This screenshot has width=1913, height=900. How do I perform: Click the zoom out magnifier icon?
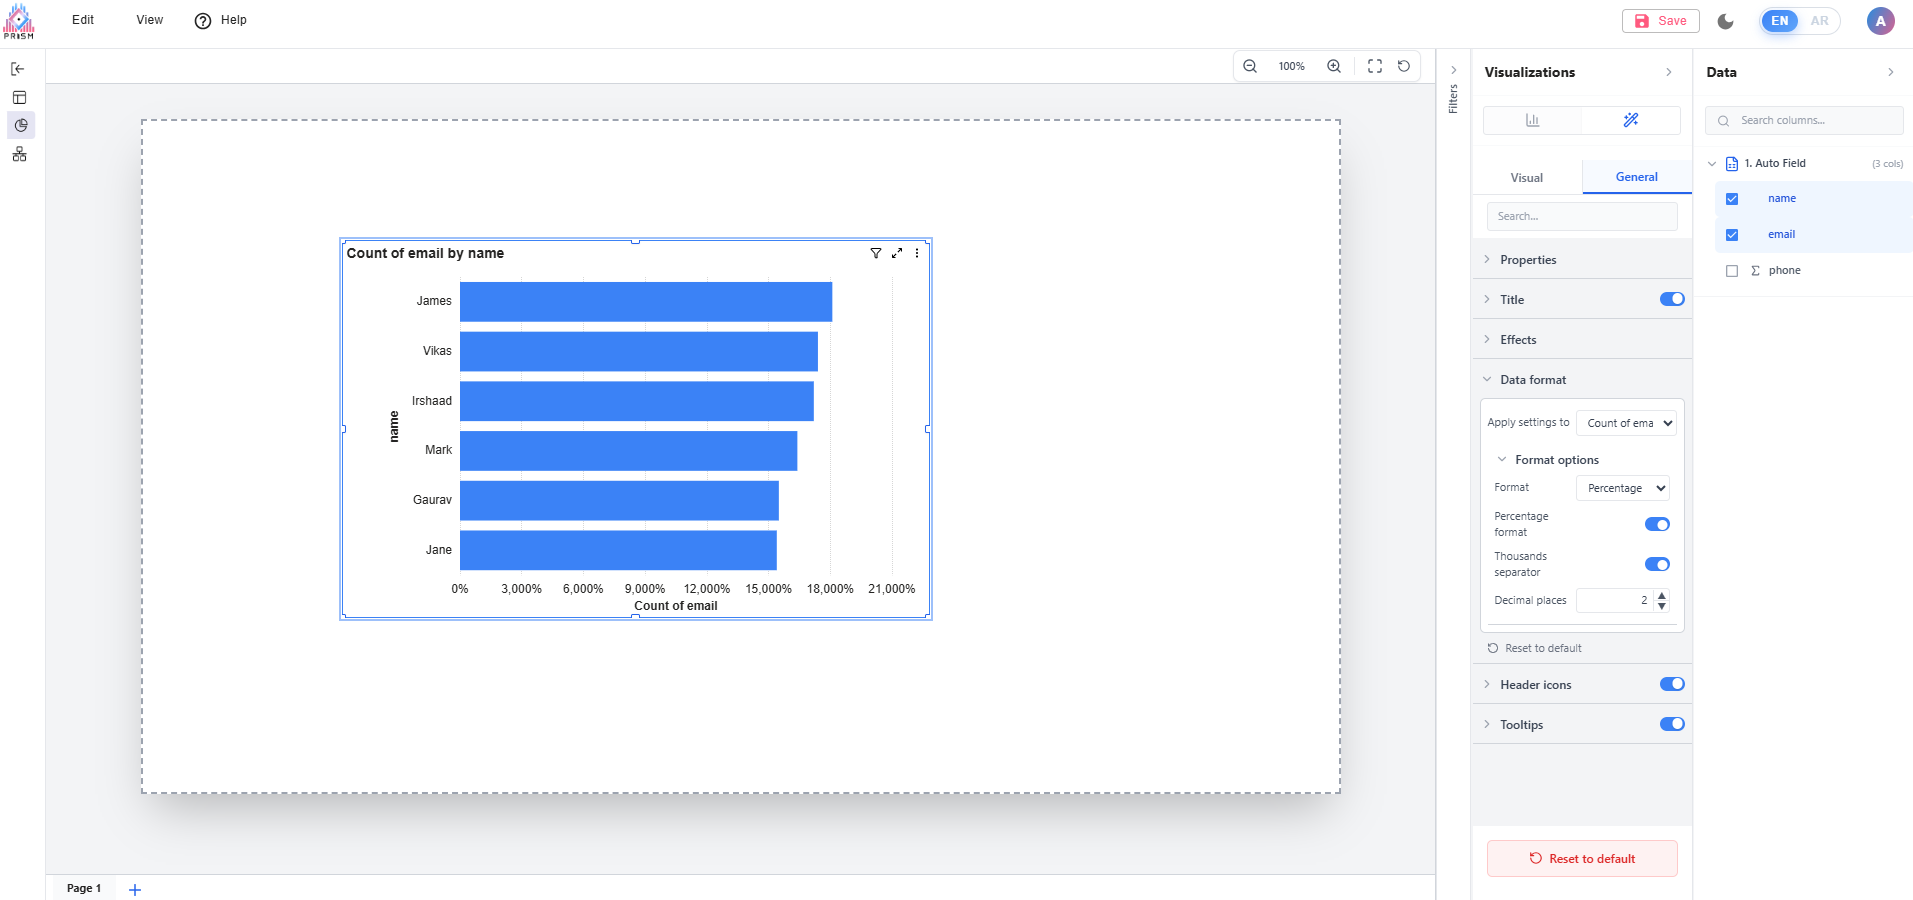click(1250, 66)
